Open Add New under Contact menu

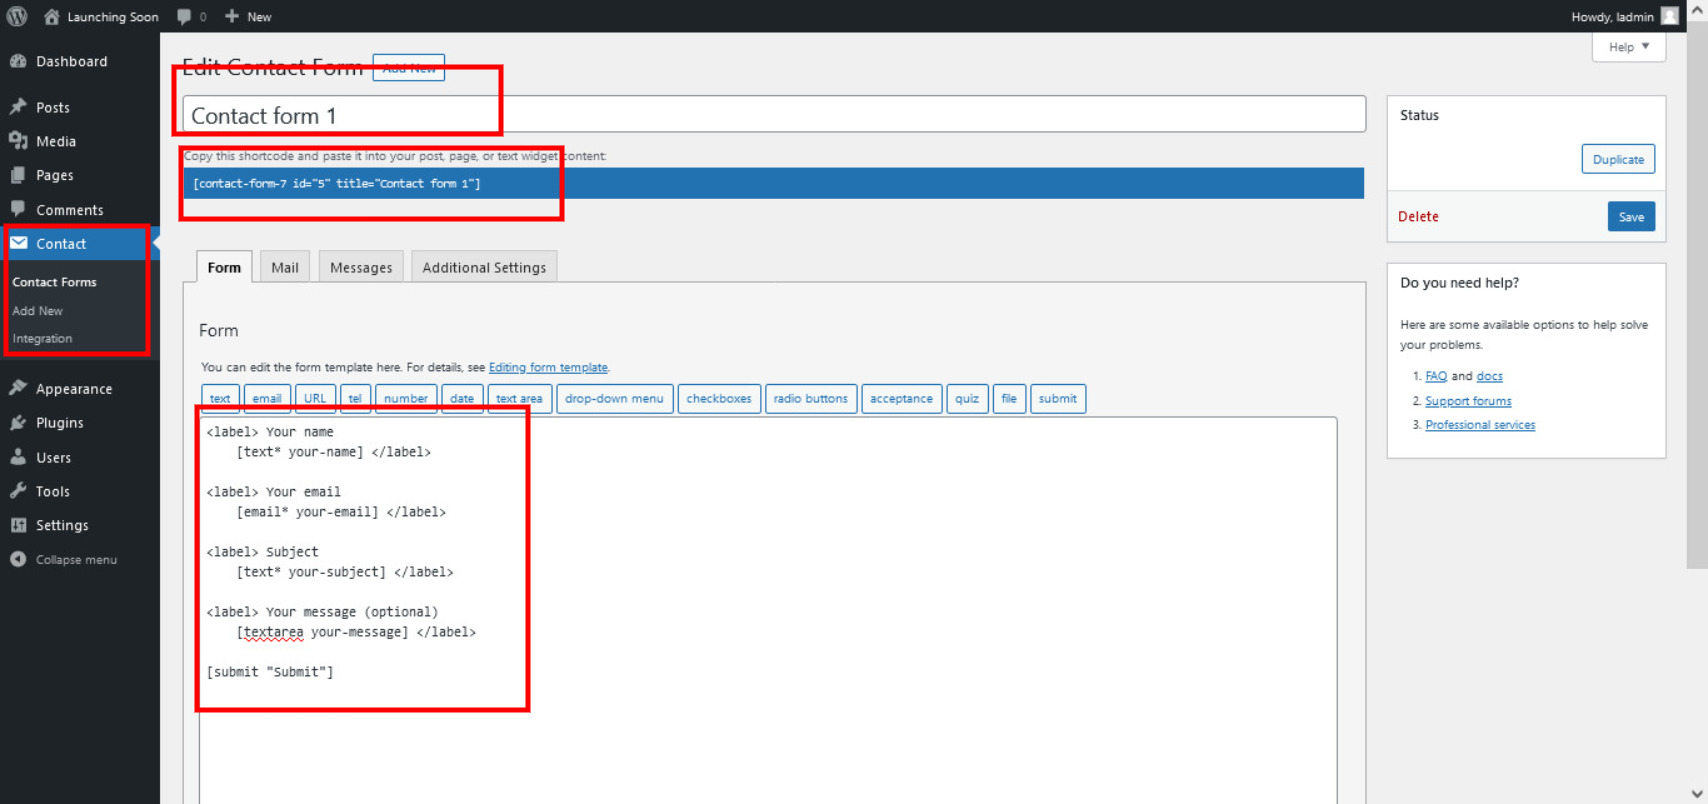37,311
